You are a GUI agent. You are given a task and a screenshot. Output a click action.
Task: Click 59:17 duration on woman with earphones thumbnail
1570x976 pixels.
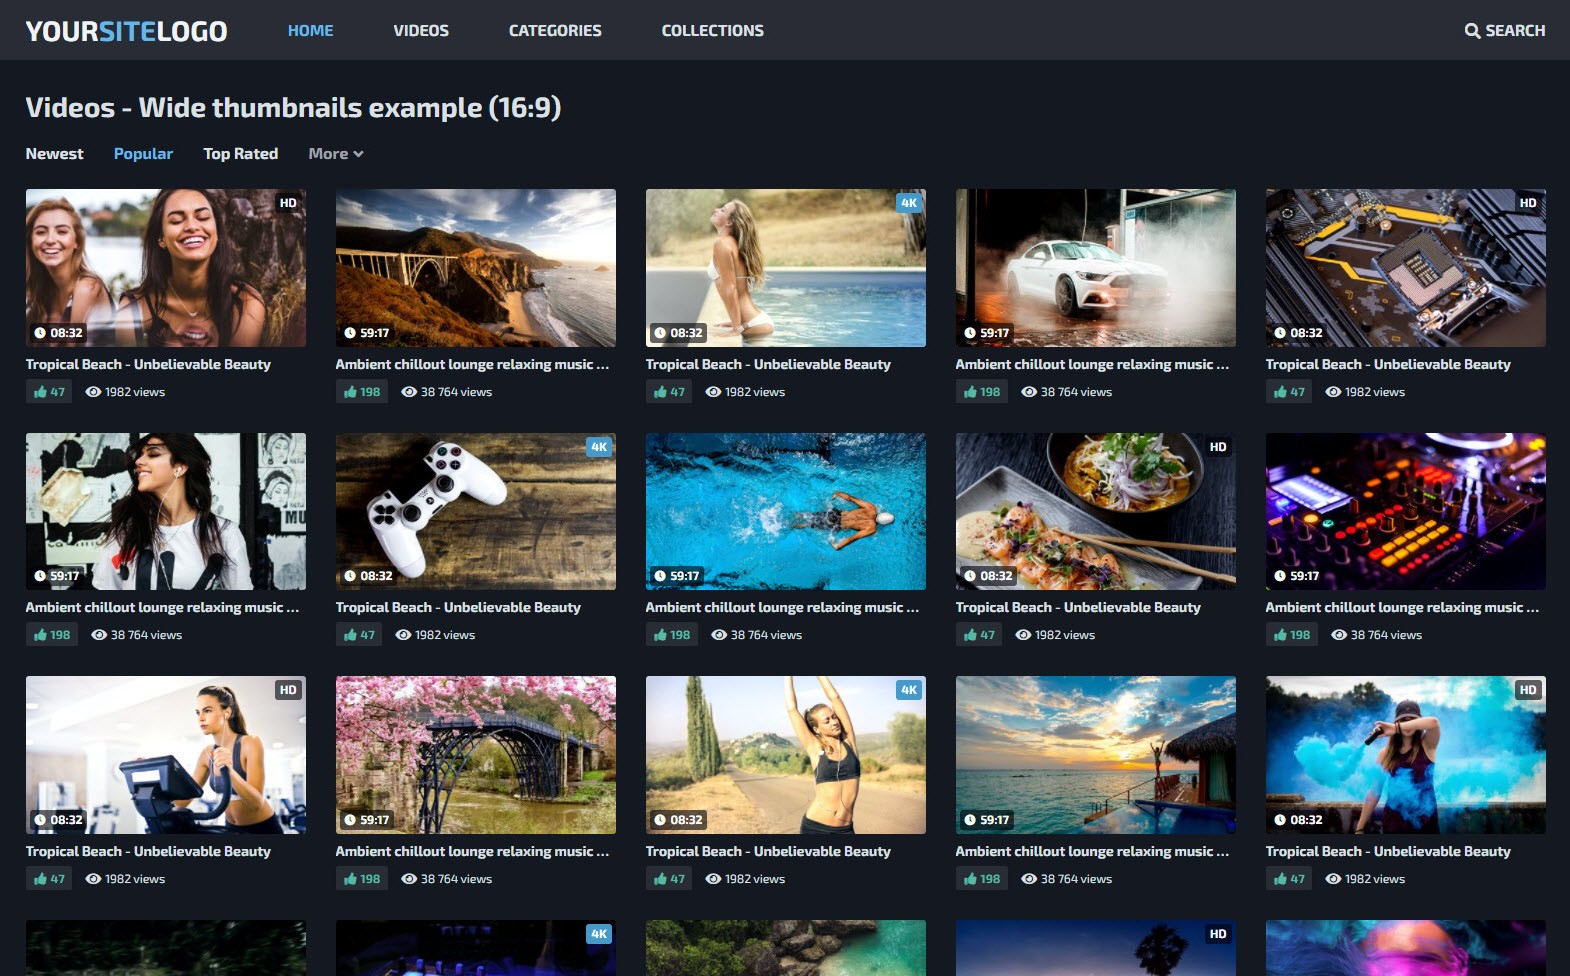coord(57,576)
